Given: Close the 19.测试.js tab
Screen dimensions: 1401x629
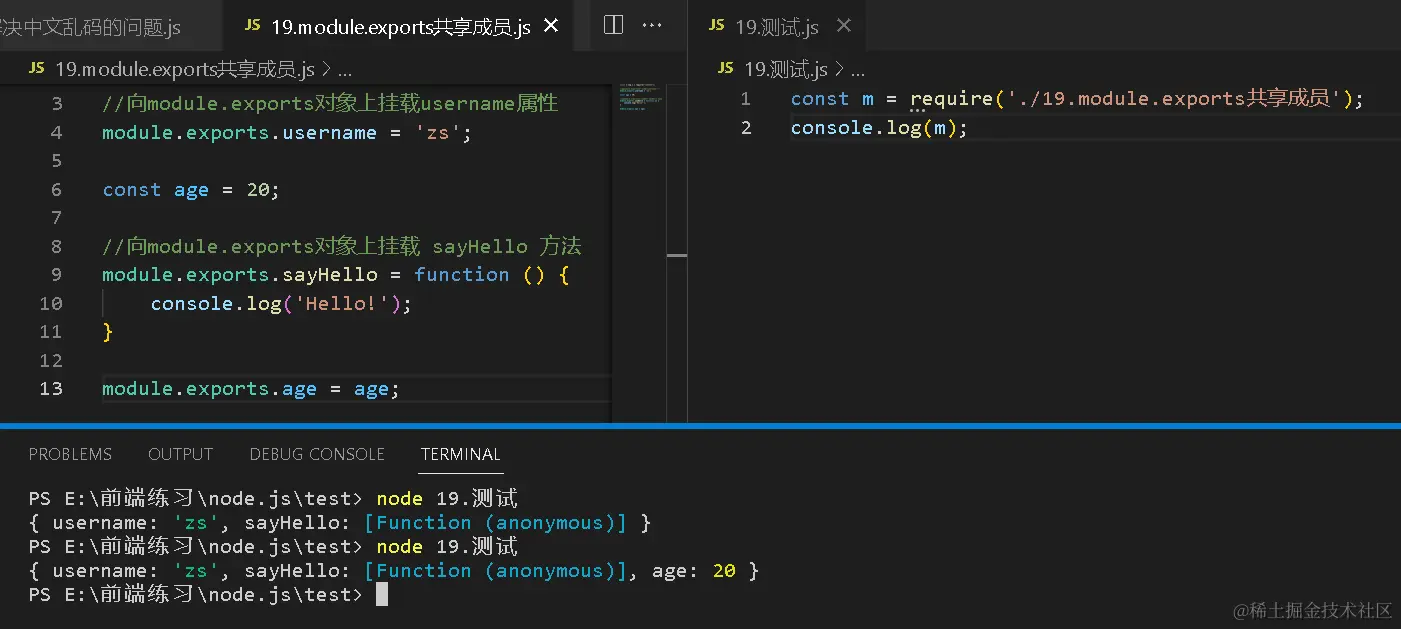Looking at the screenshot, I should click(844, 26).
